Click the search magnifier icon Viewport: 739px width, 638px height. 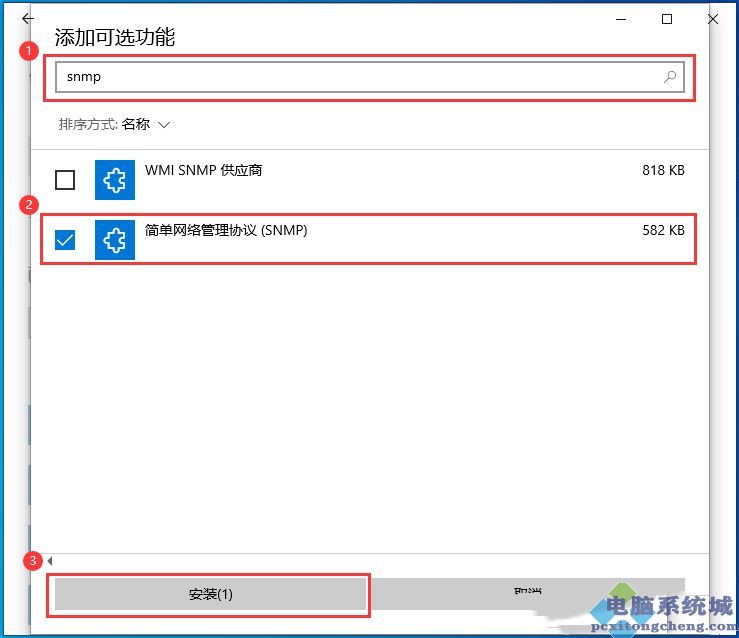pos(670,76)
